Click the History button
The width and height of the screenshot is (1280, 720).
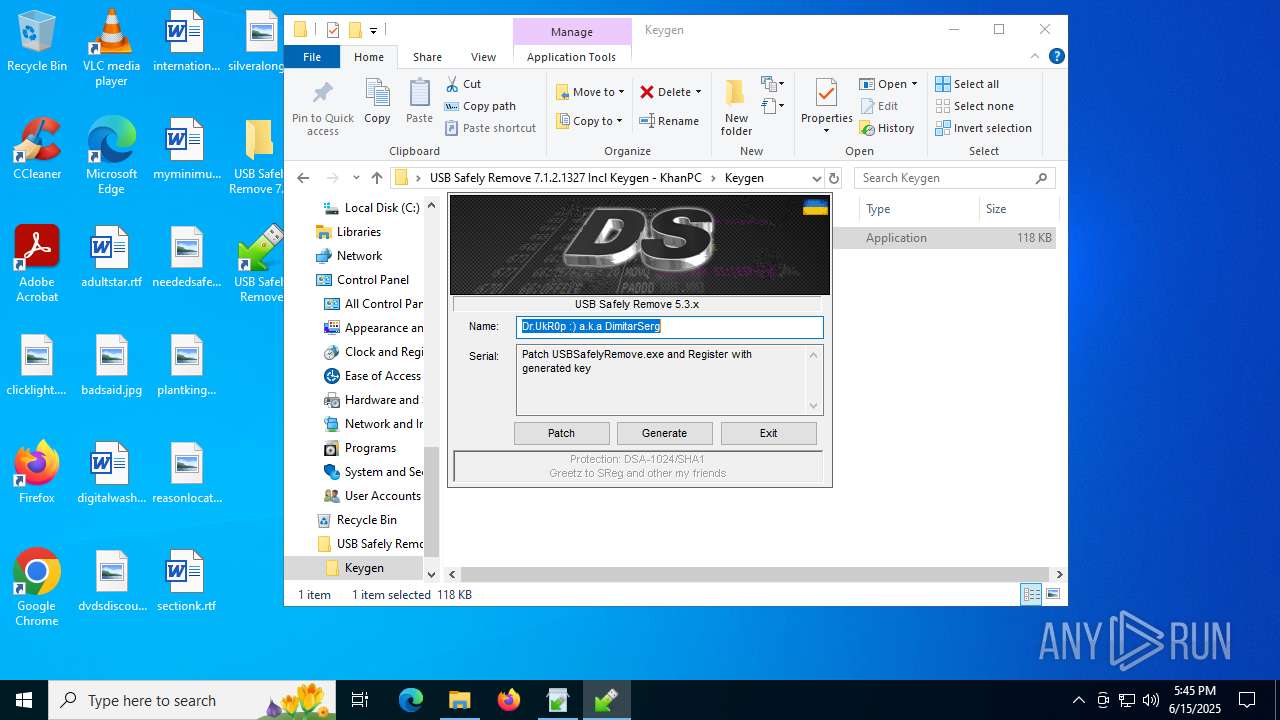(886, 128)
